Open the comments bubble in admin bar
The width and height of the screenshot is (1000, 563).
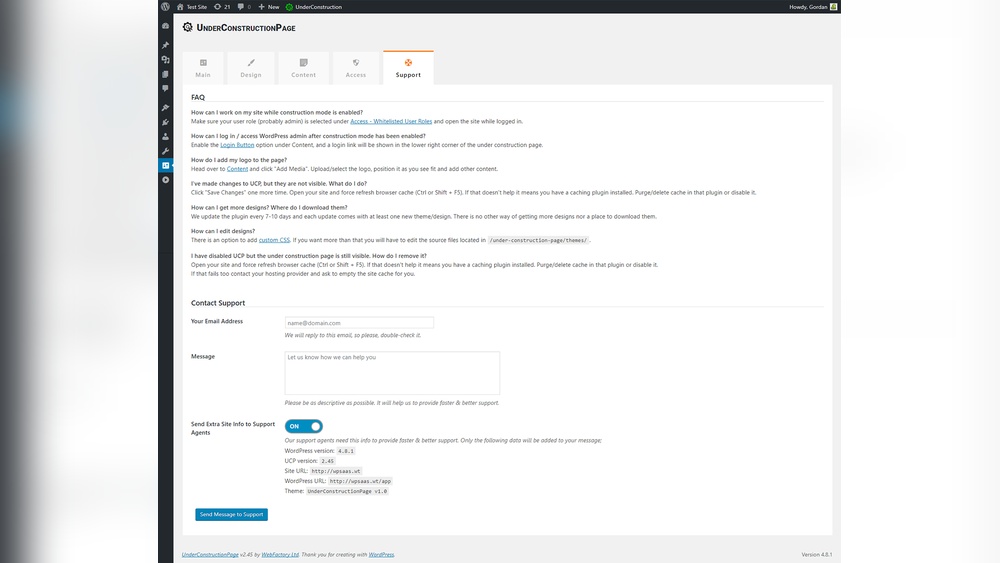click(x=244, y=6)
